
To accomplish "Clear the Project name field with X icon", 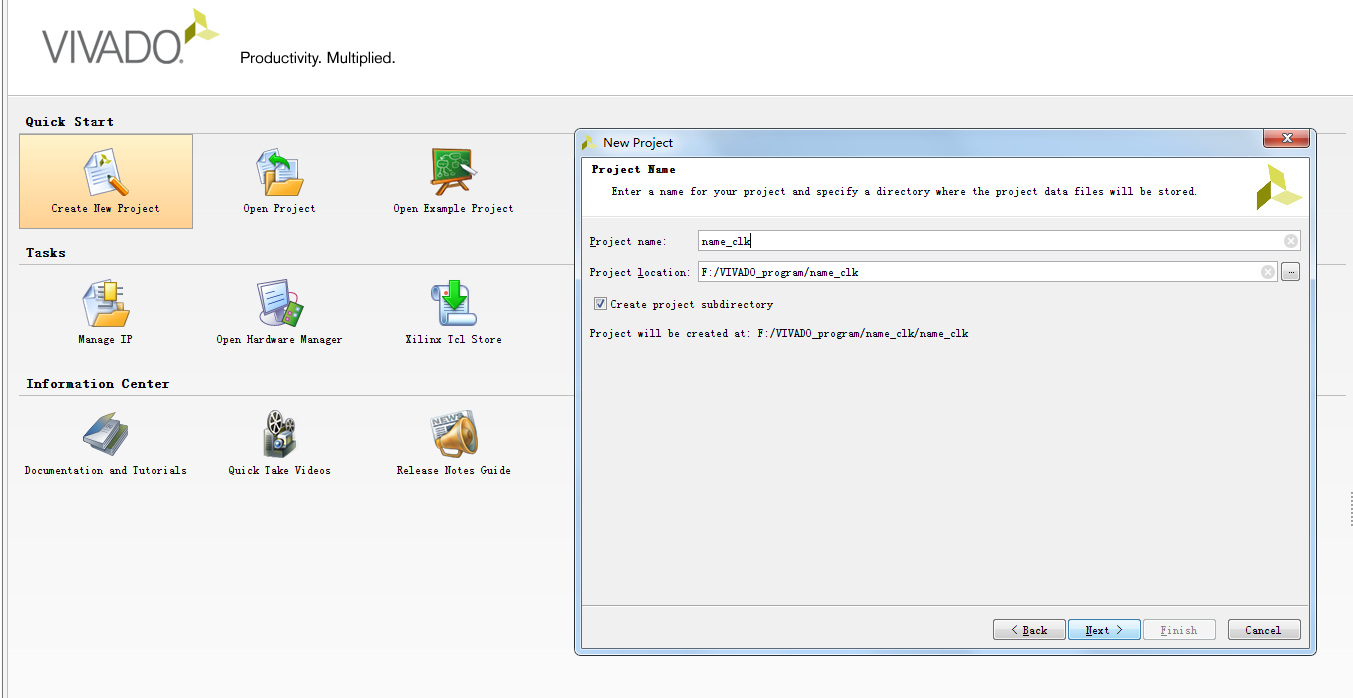I will click(1291, 241).
